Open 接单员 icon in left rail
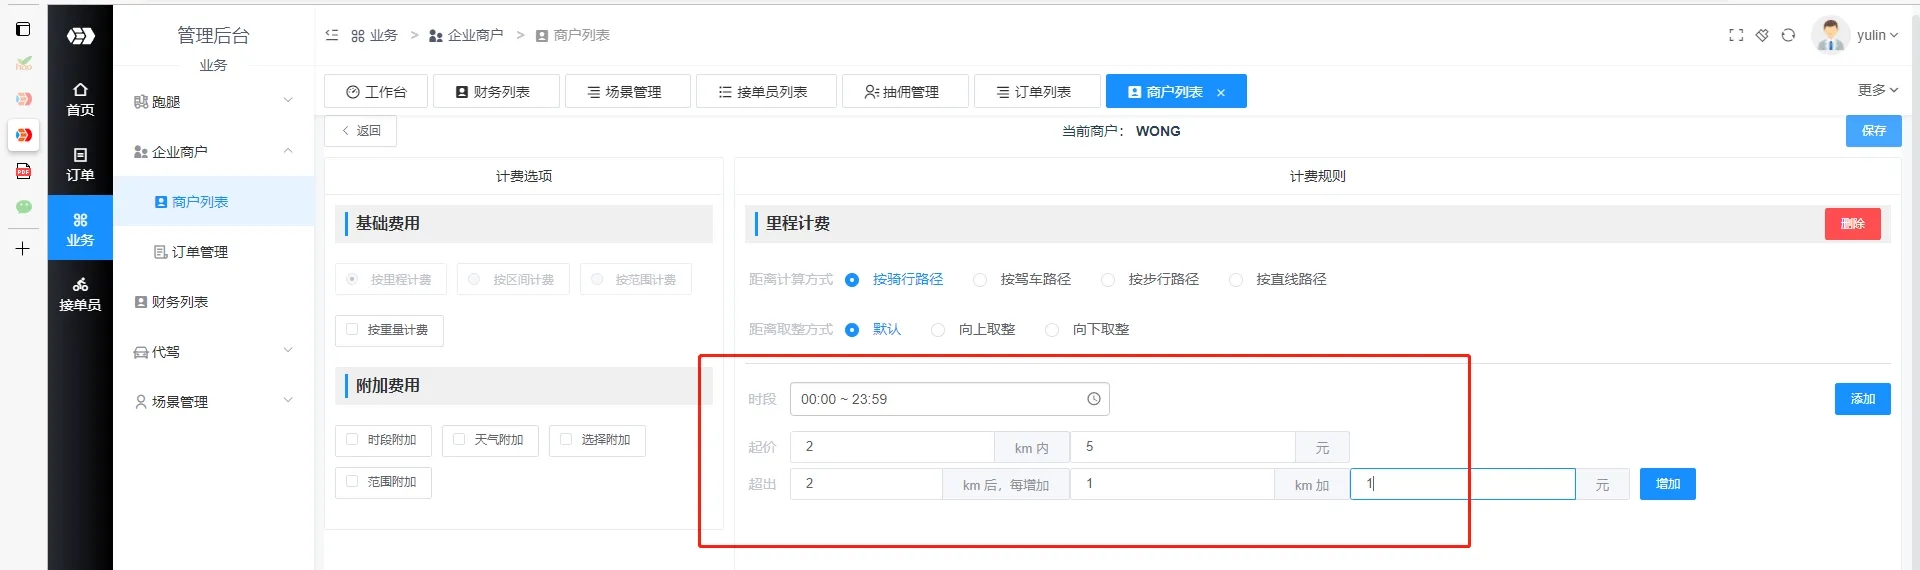1920x570 pixels. [x=80, y=294]
